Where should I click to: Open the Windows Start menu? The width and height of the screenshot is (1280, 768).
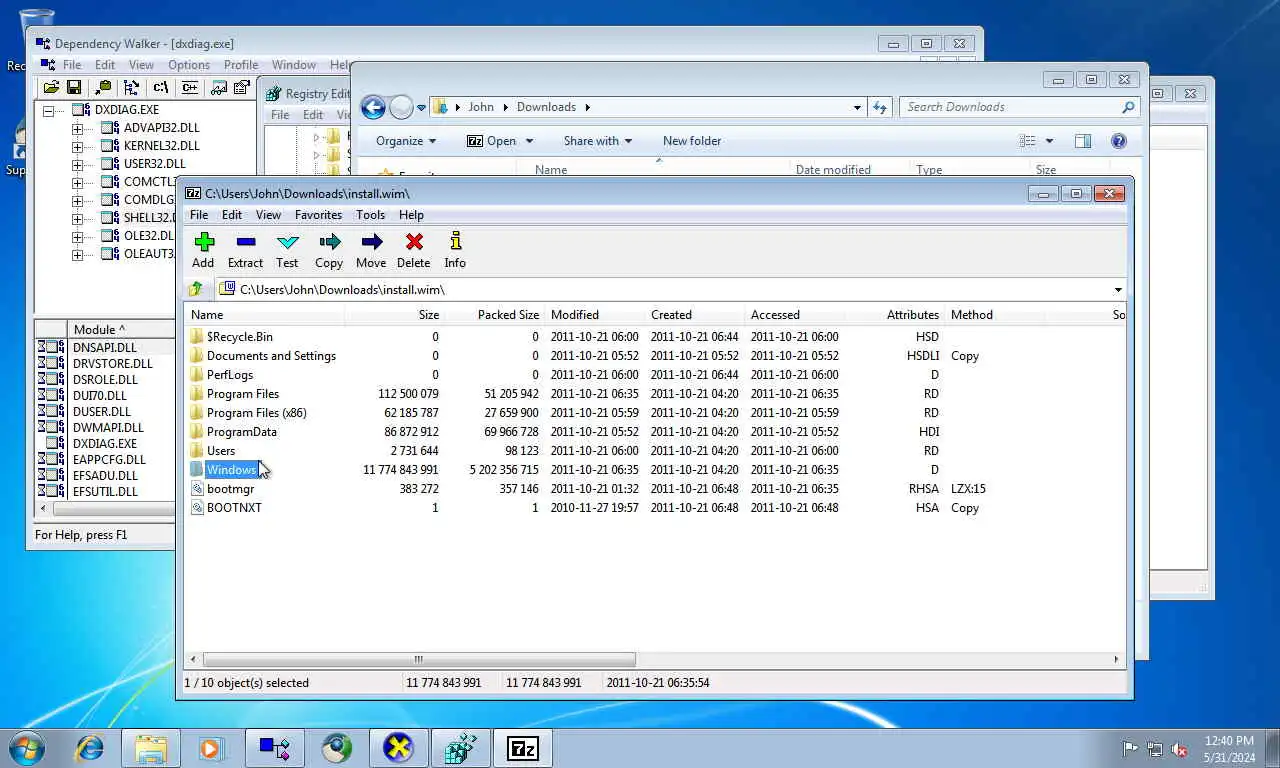[26, 748]
